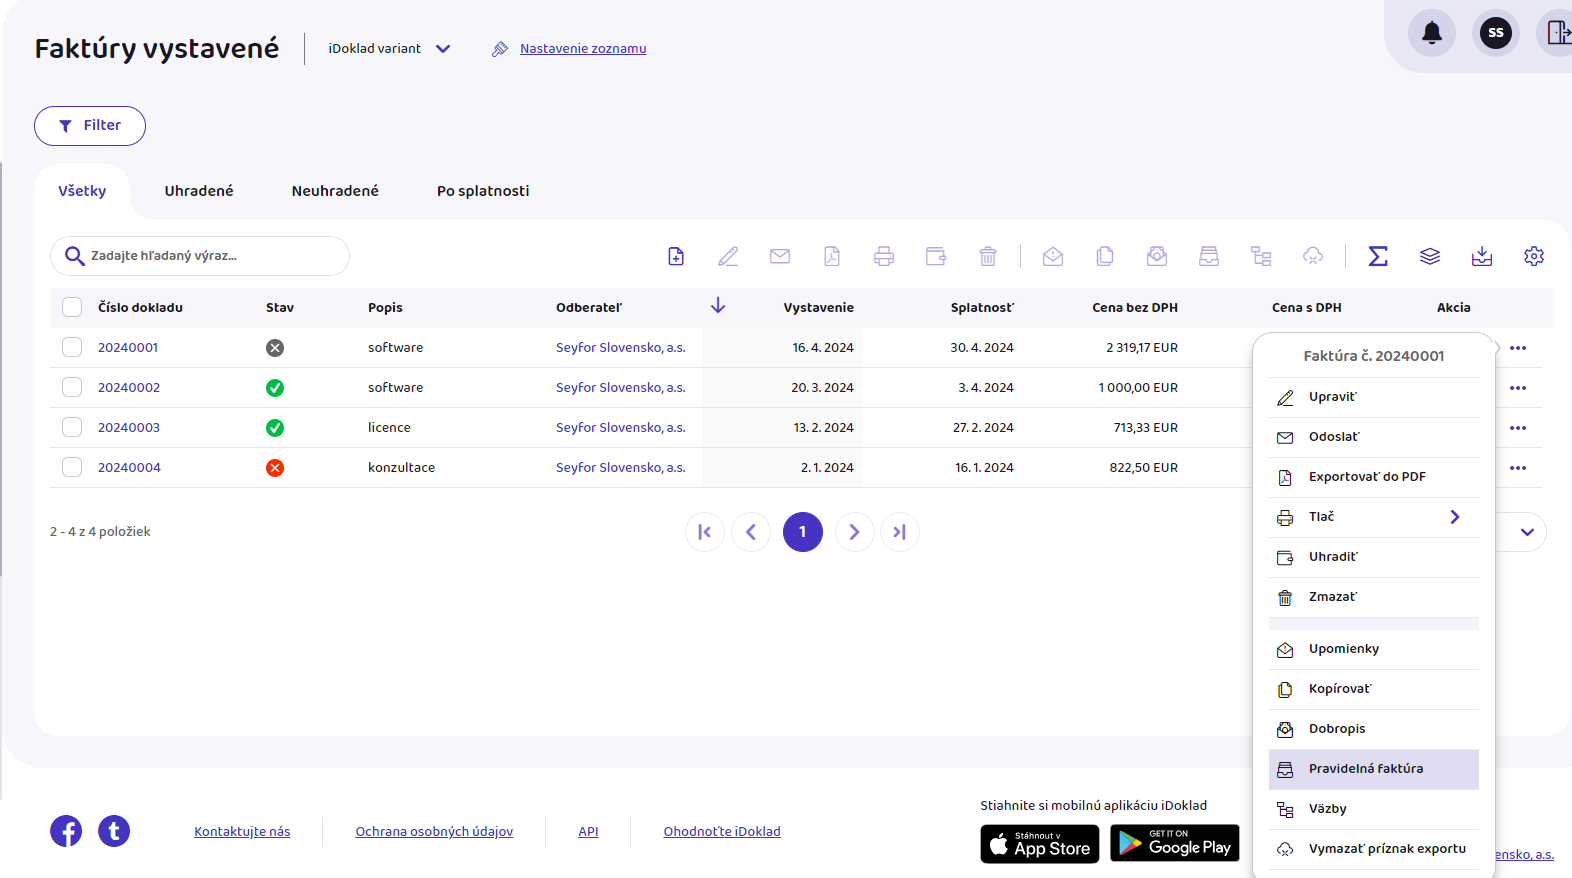Click the logout icon at top right
Viewport: 1572px width, 878px height.
pos(1557,33)
